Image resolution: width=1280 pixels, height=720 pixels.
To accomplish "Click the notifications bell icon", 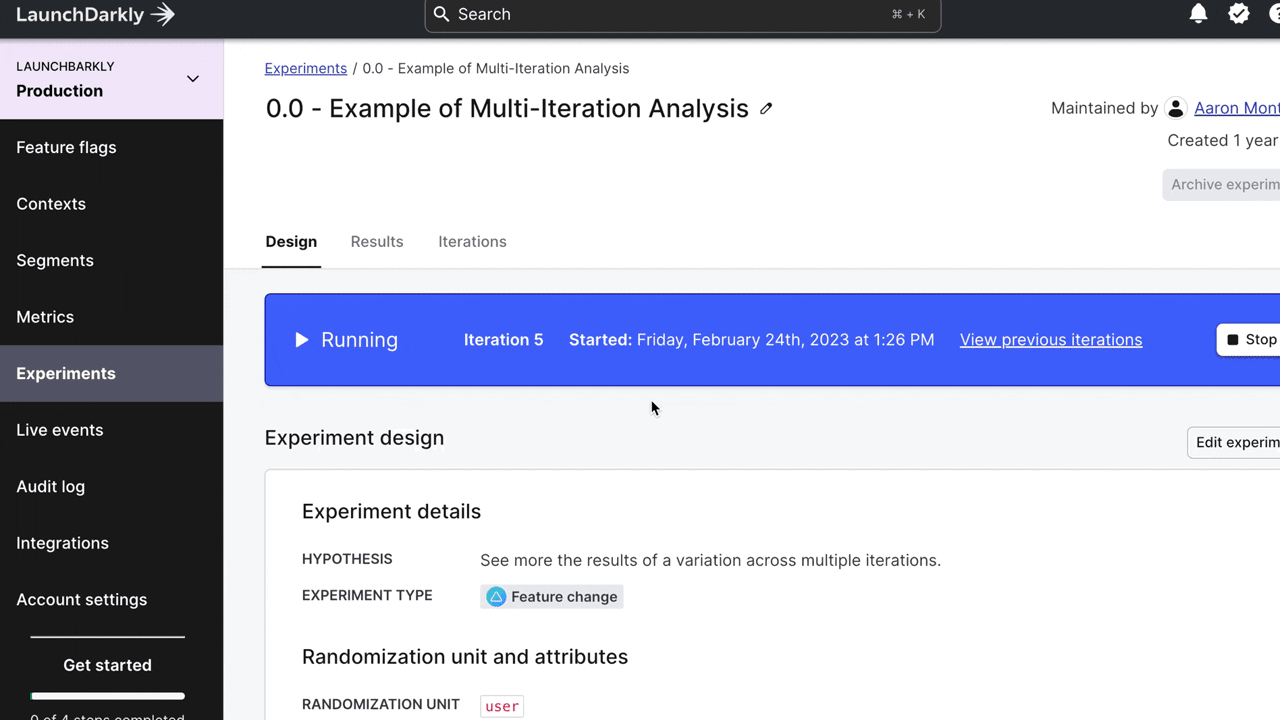I will click(1198, 14).
